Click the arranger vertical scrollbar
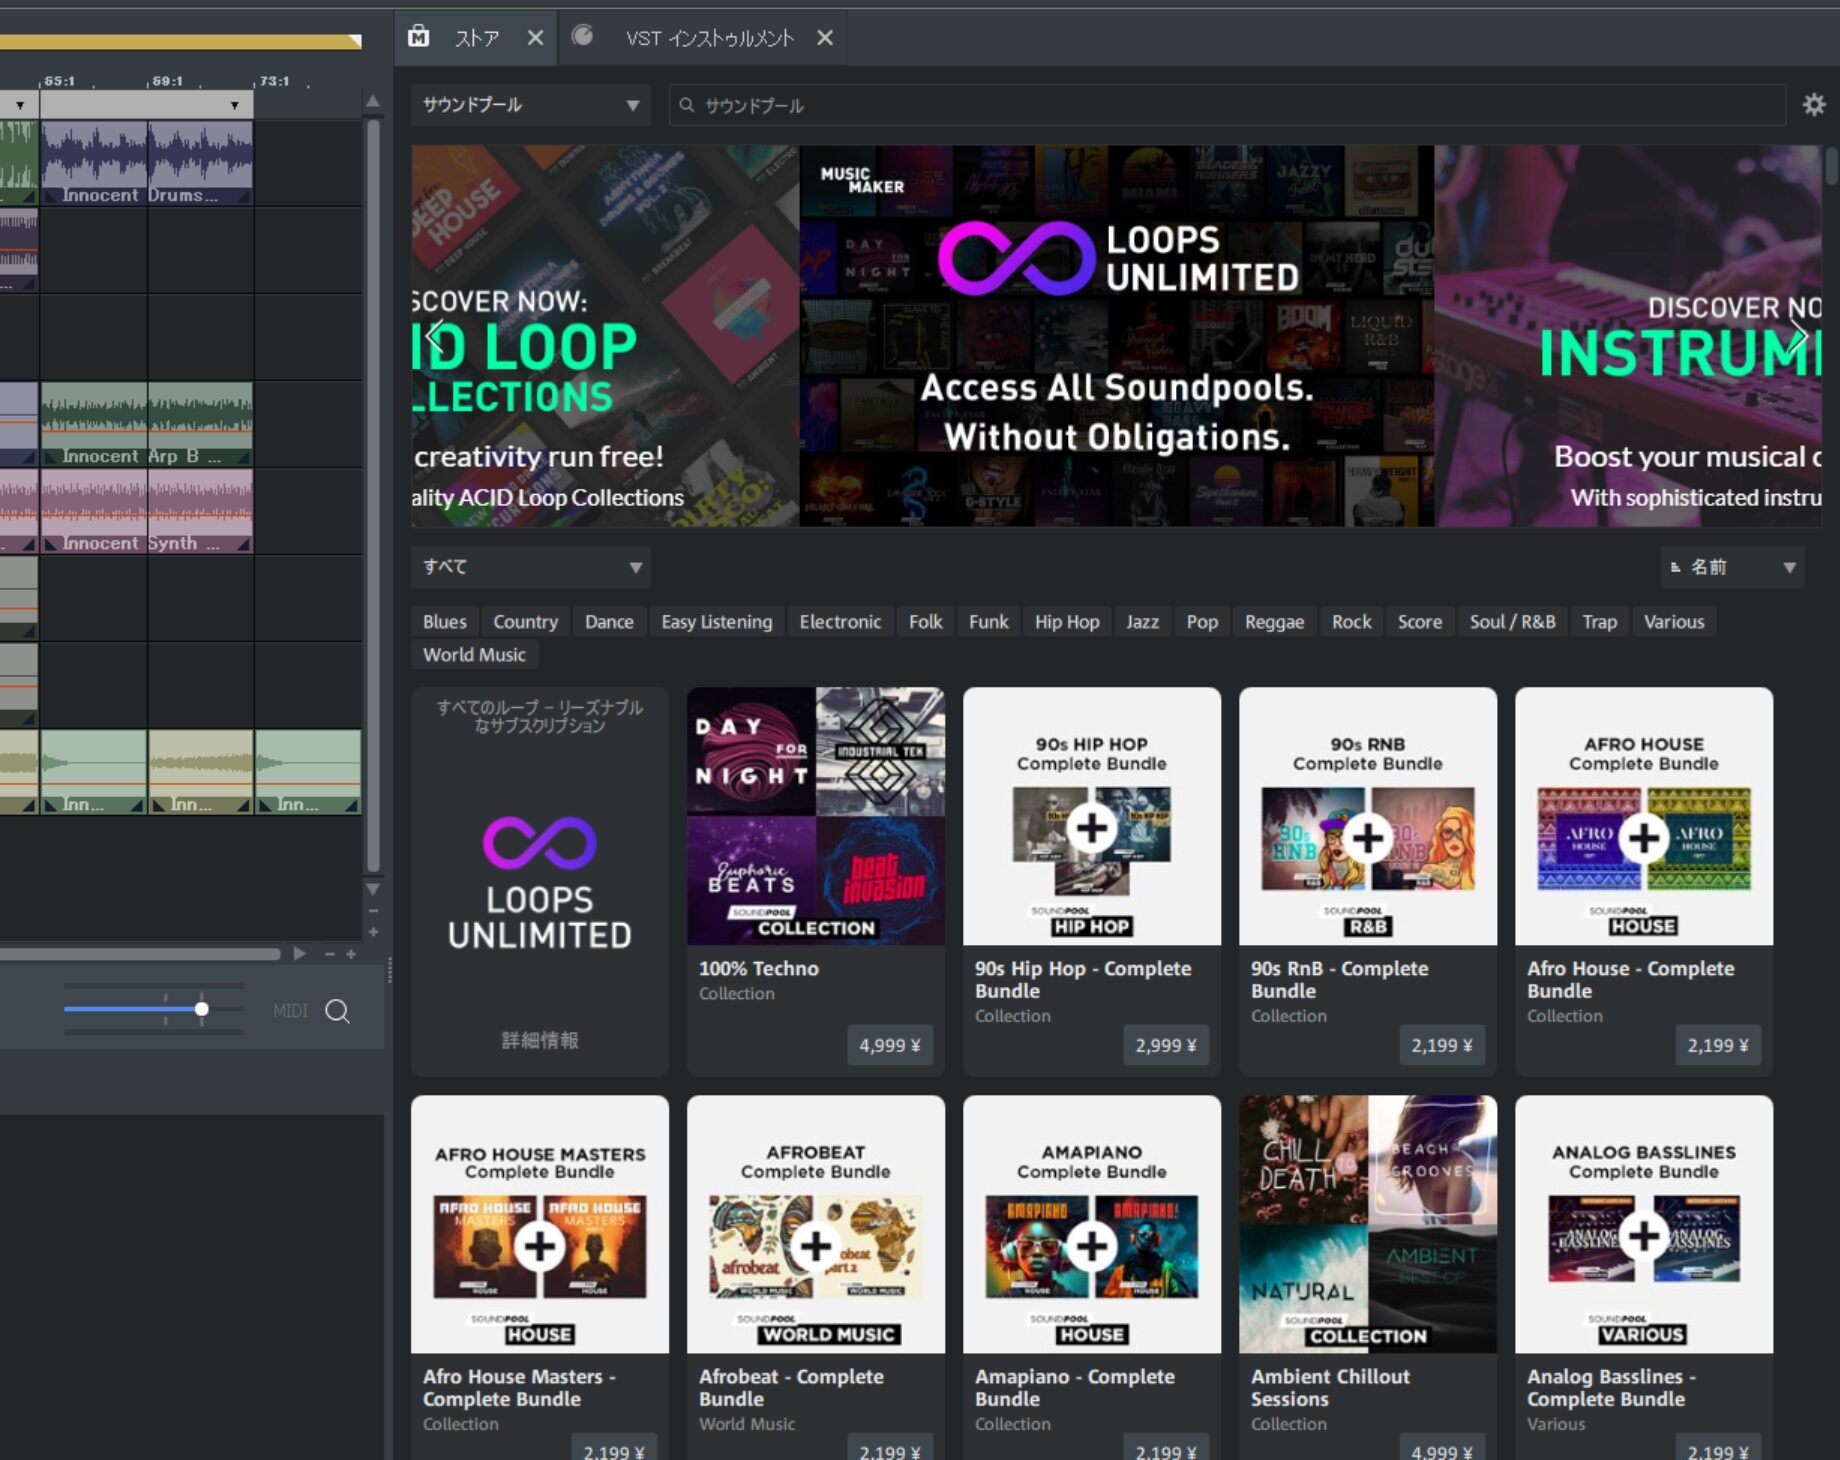The image size is (1840, 1460). 373,495
